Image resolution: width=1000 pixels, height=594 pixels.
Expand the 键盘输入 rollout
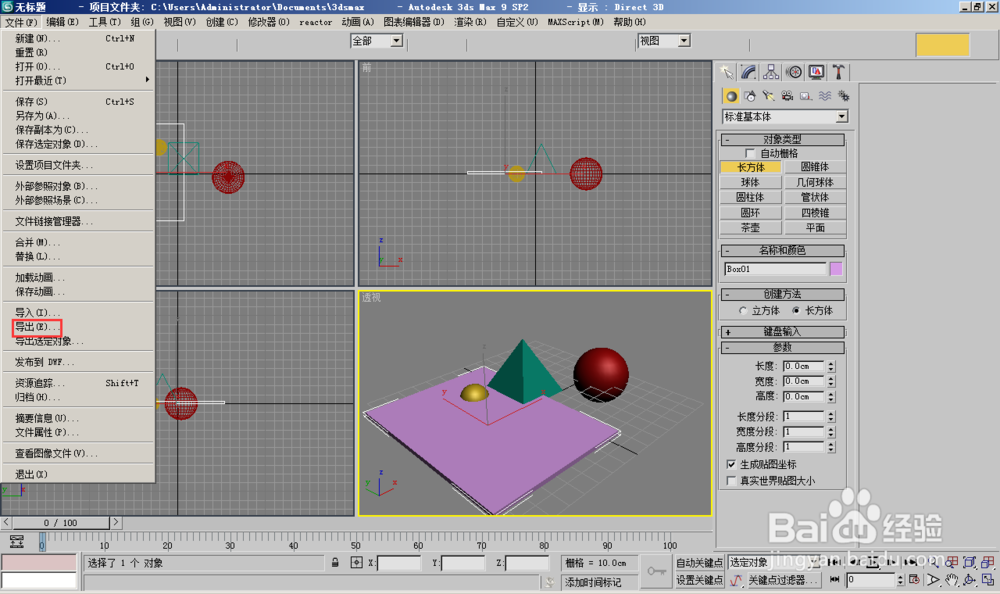pos(783,331)
